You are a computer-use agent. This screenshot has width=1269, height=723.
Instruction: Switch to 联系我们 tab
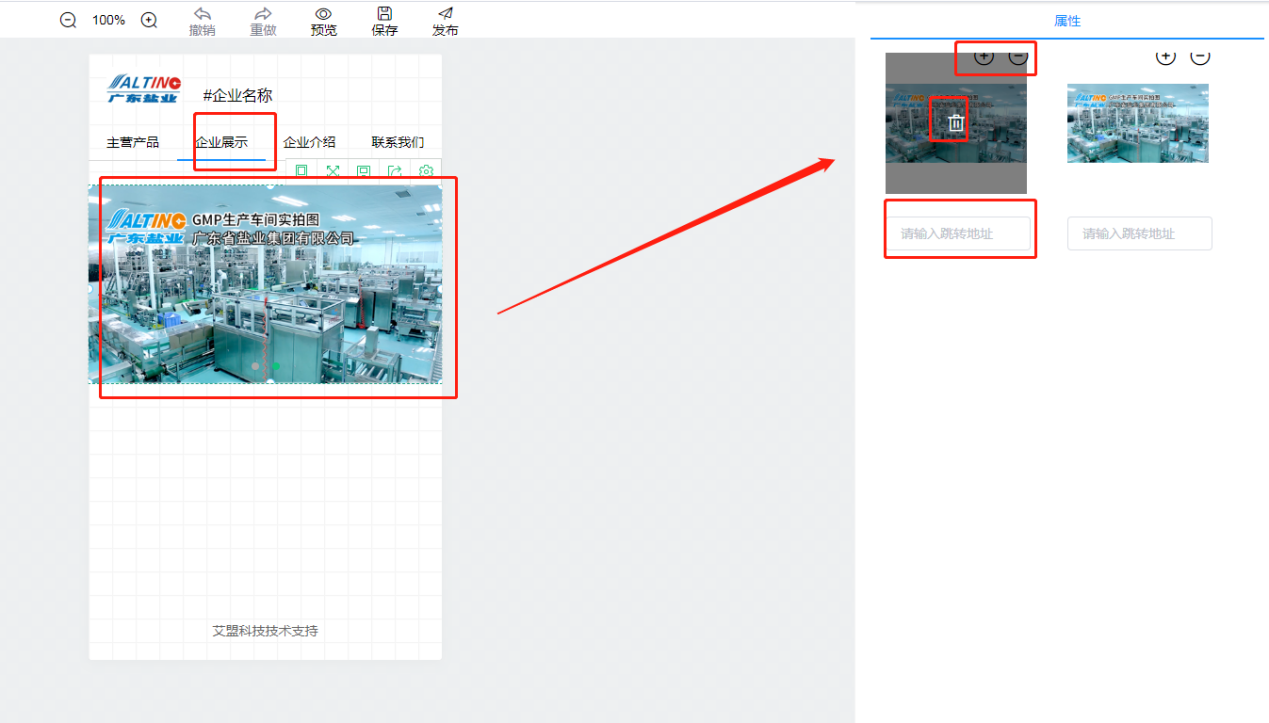(x=397, y=142)
